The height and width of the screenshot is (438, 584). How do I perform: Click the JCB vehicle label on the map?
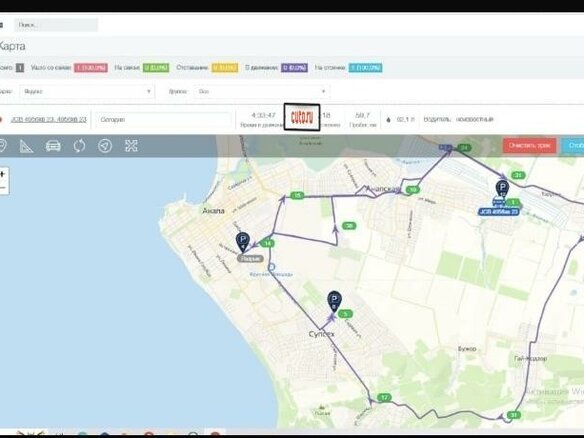(498, 212)
